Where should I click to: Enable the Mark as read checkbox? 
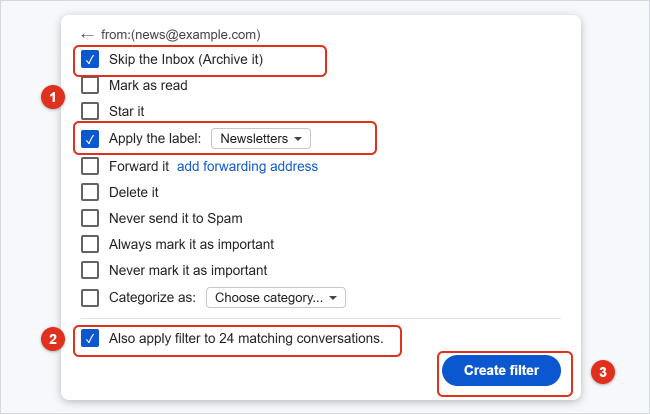pos(90,85)
